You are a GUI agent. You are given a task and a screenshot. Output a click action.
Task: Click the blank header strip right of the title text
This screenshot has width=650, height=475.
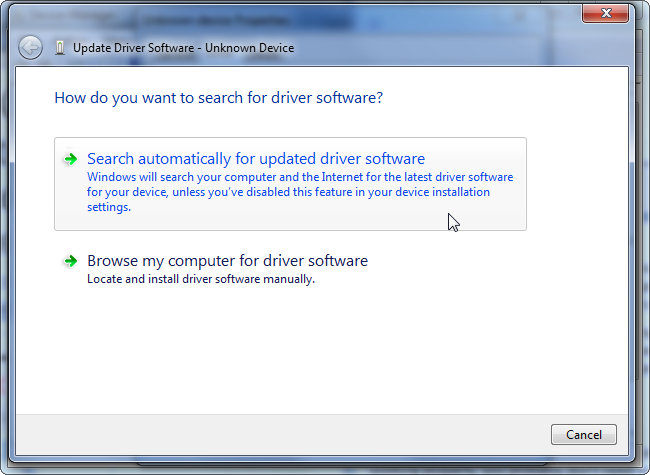coord(450,47)
